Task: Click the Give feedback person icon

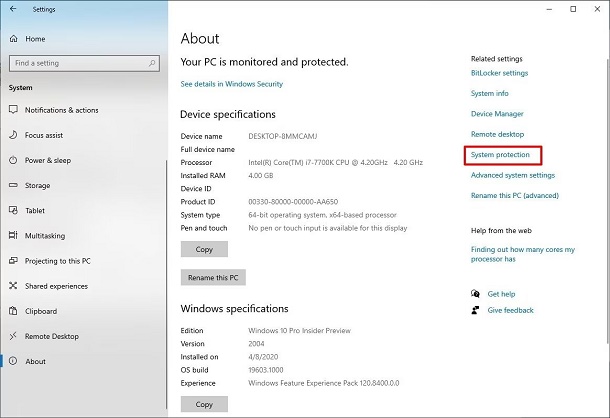Action: click(x=475, y=310)
